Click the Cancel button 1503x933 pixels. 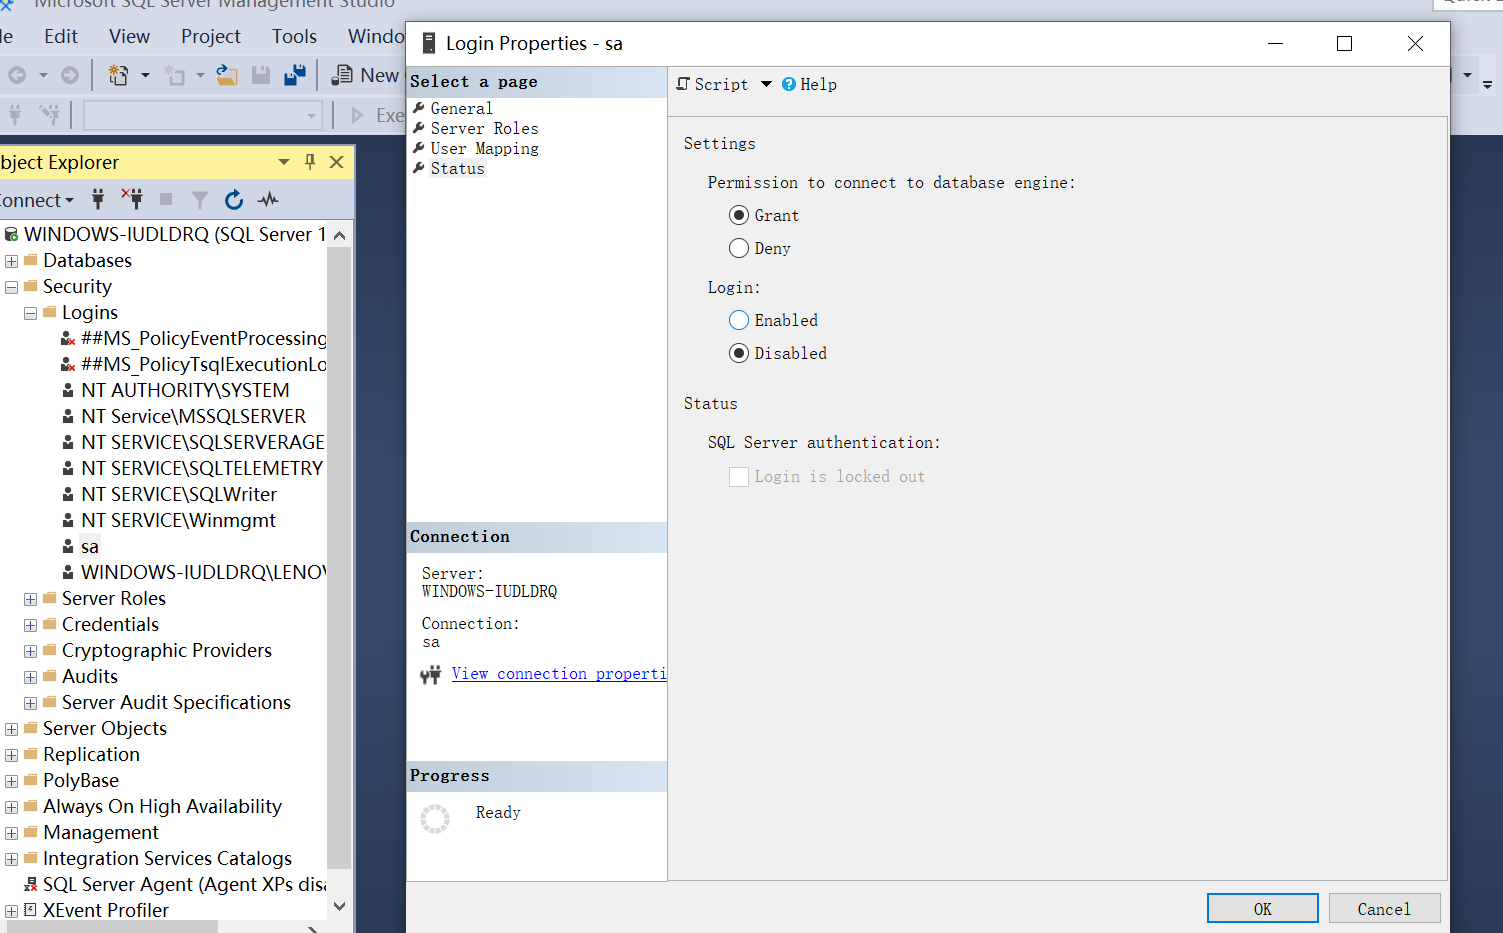(x=1384, y=908)
